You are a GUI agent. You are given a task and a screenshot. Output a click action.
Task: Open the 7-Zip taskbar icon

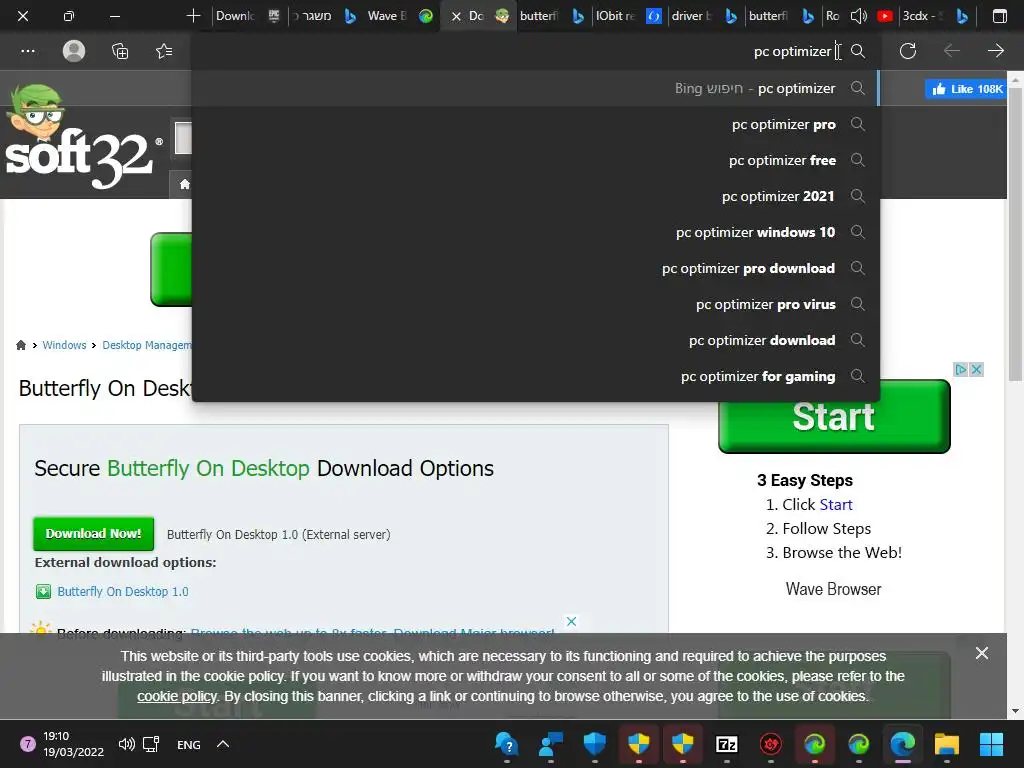pyautogui.click(x=726, y=744)
